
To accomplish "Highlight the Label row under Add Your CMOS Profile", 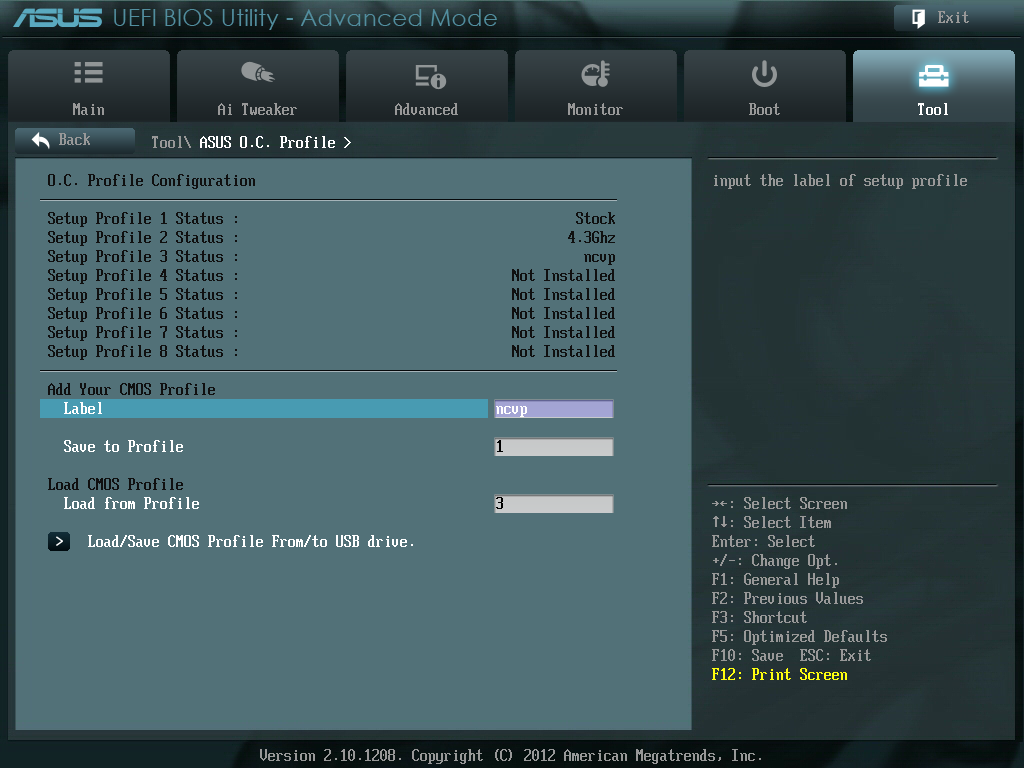I will click(x=263, y=409).
